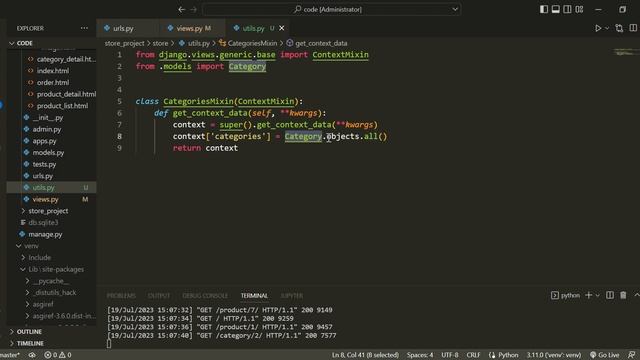This screenshot has width=640, height=360.
Task: Click the Ln 8, Col 41 status entry
Action: [365, 355]
